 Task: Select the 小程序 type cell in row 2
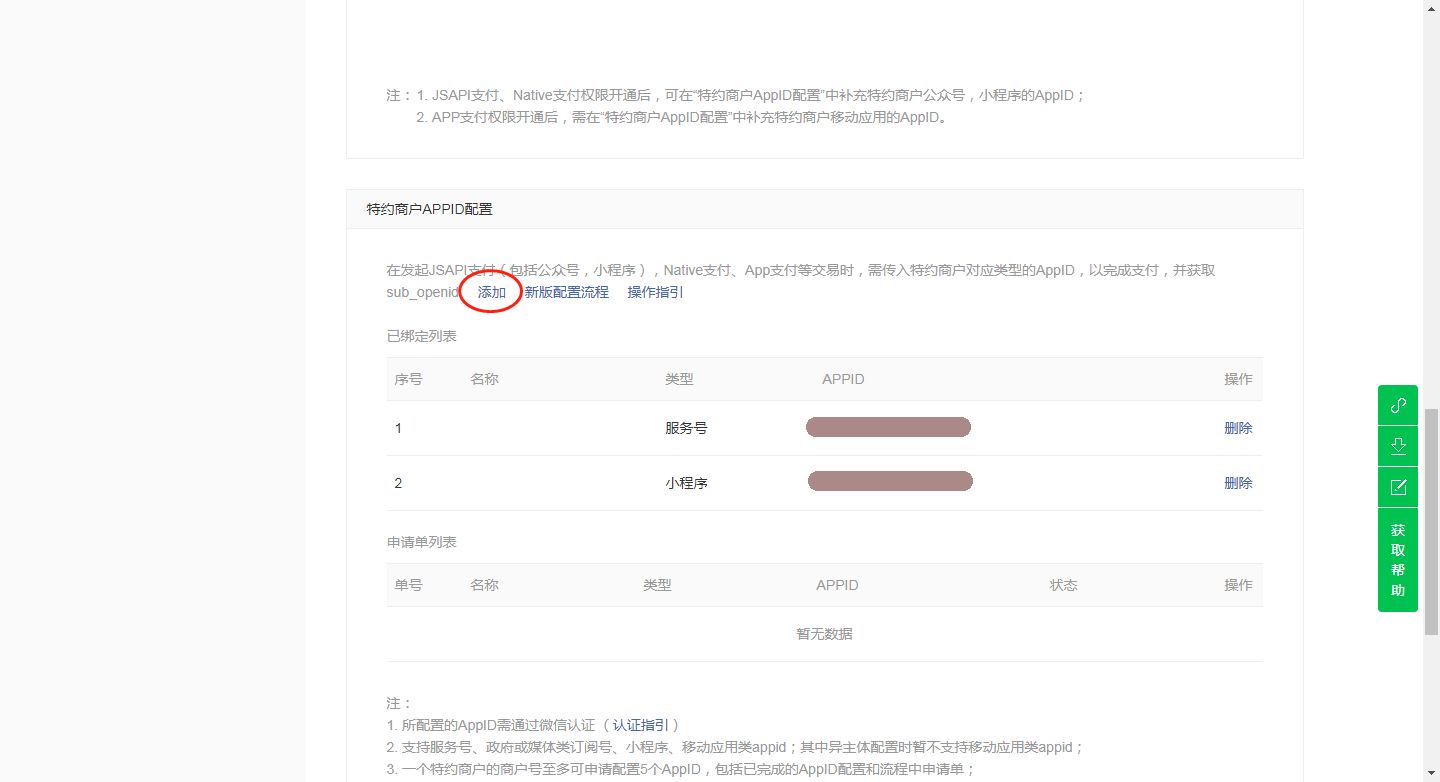coord(686,483)
